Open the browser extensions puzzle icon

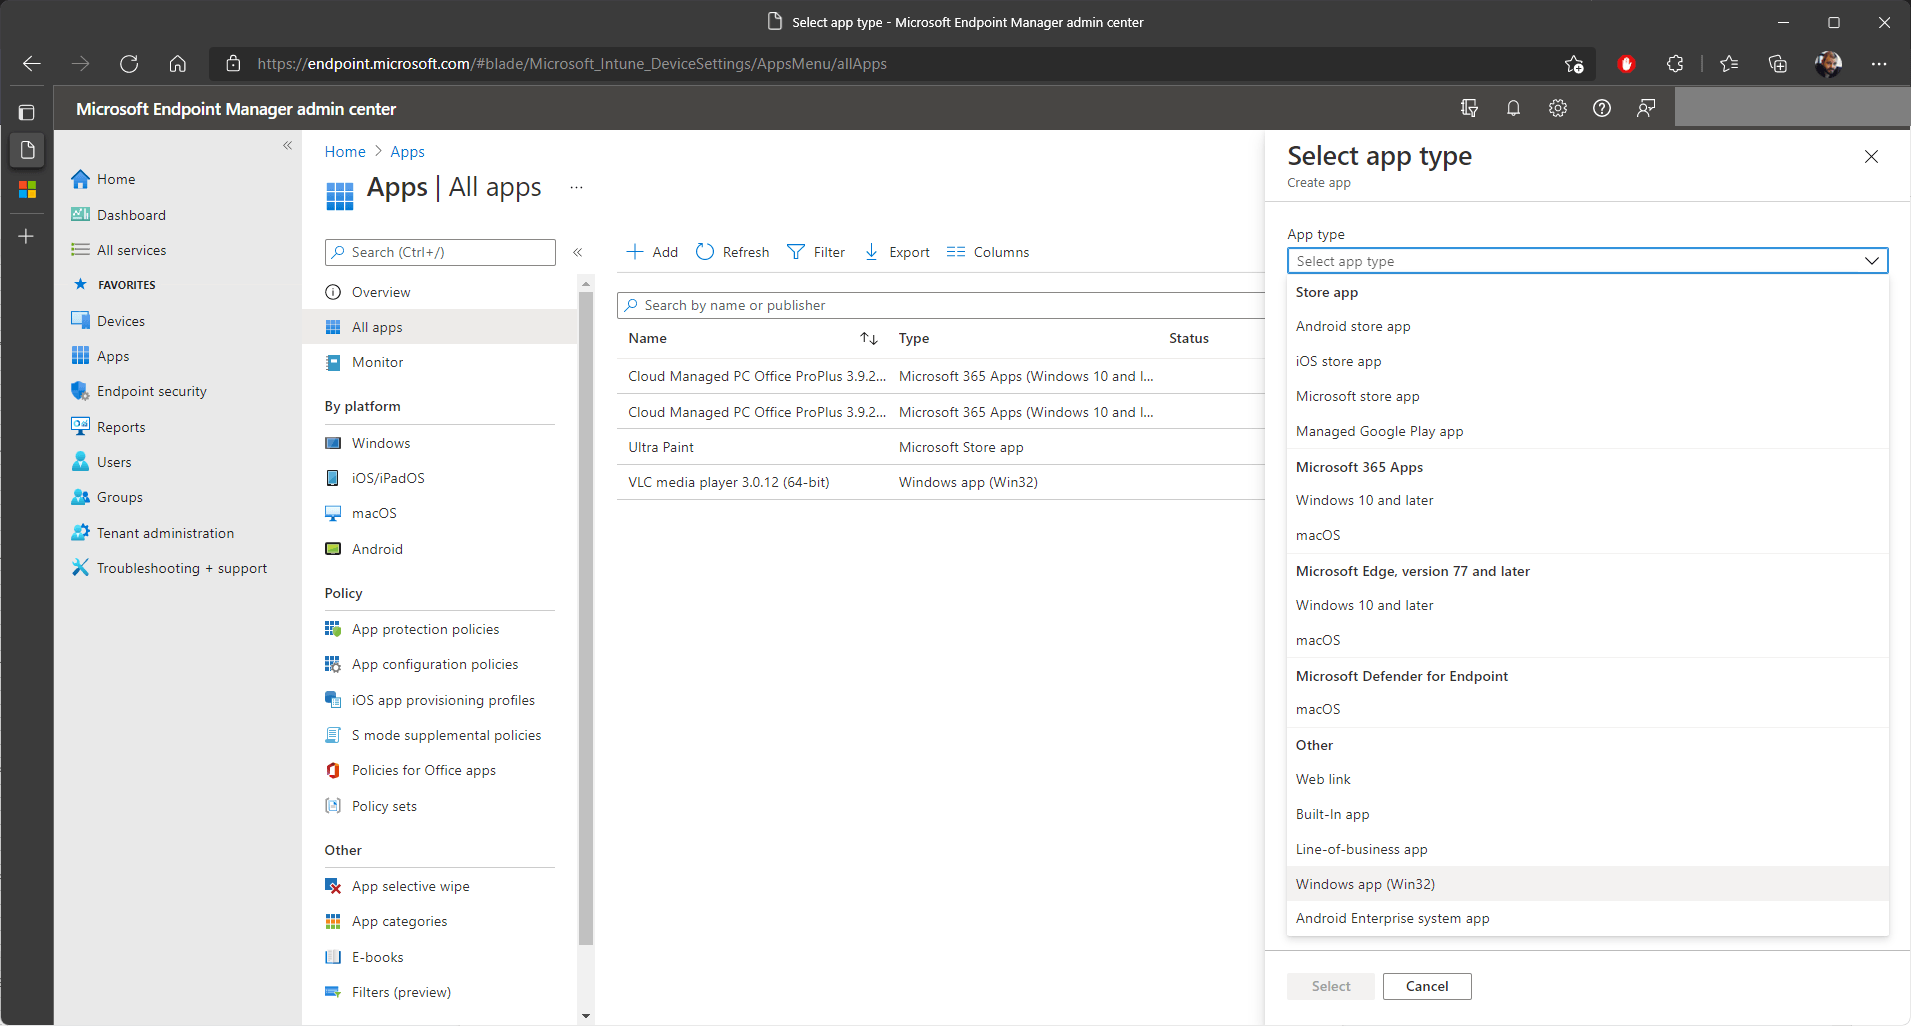(1675, 64)
